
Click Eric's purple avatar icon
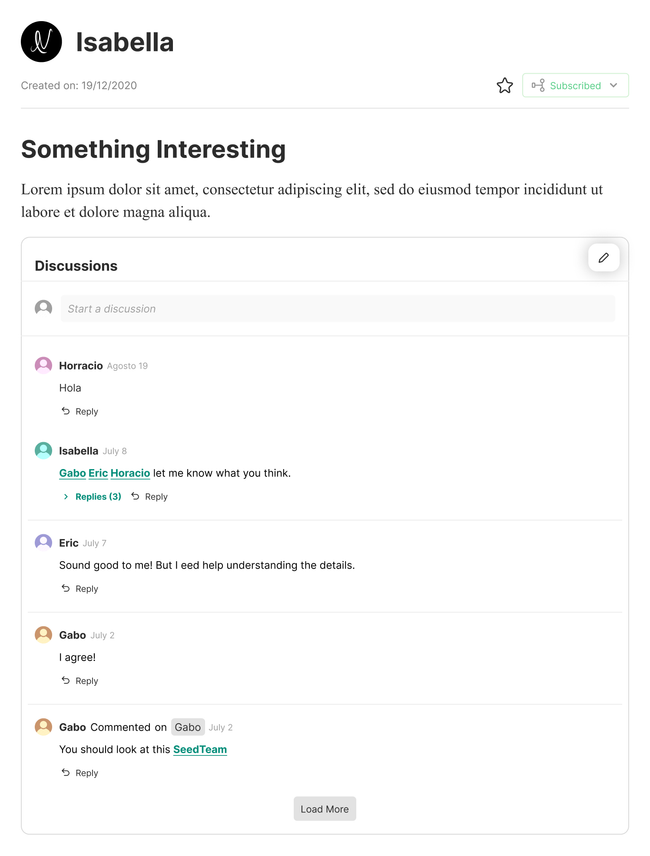[x=43, y=542]
